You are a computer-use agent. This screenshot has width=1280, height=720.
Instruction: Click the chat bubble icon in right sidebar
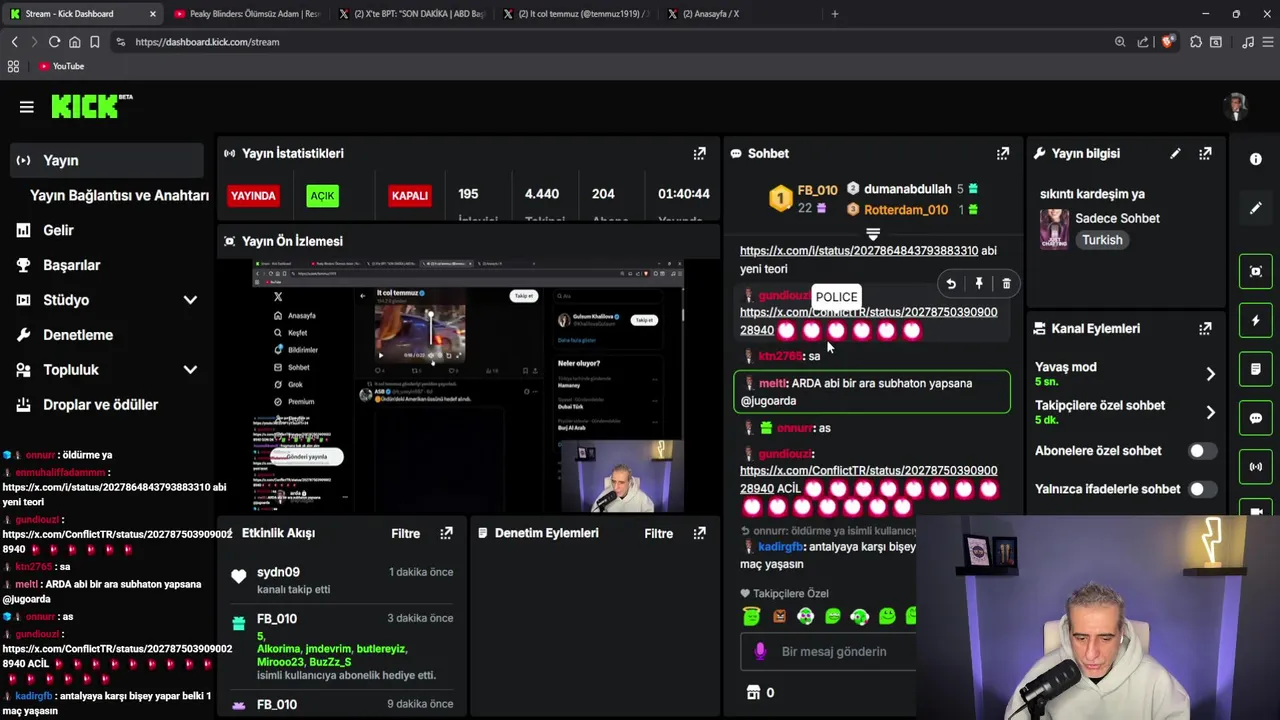click(1256, 418)
